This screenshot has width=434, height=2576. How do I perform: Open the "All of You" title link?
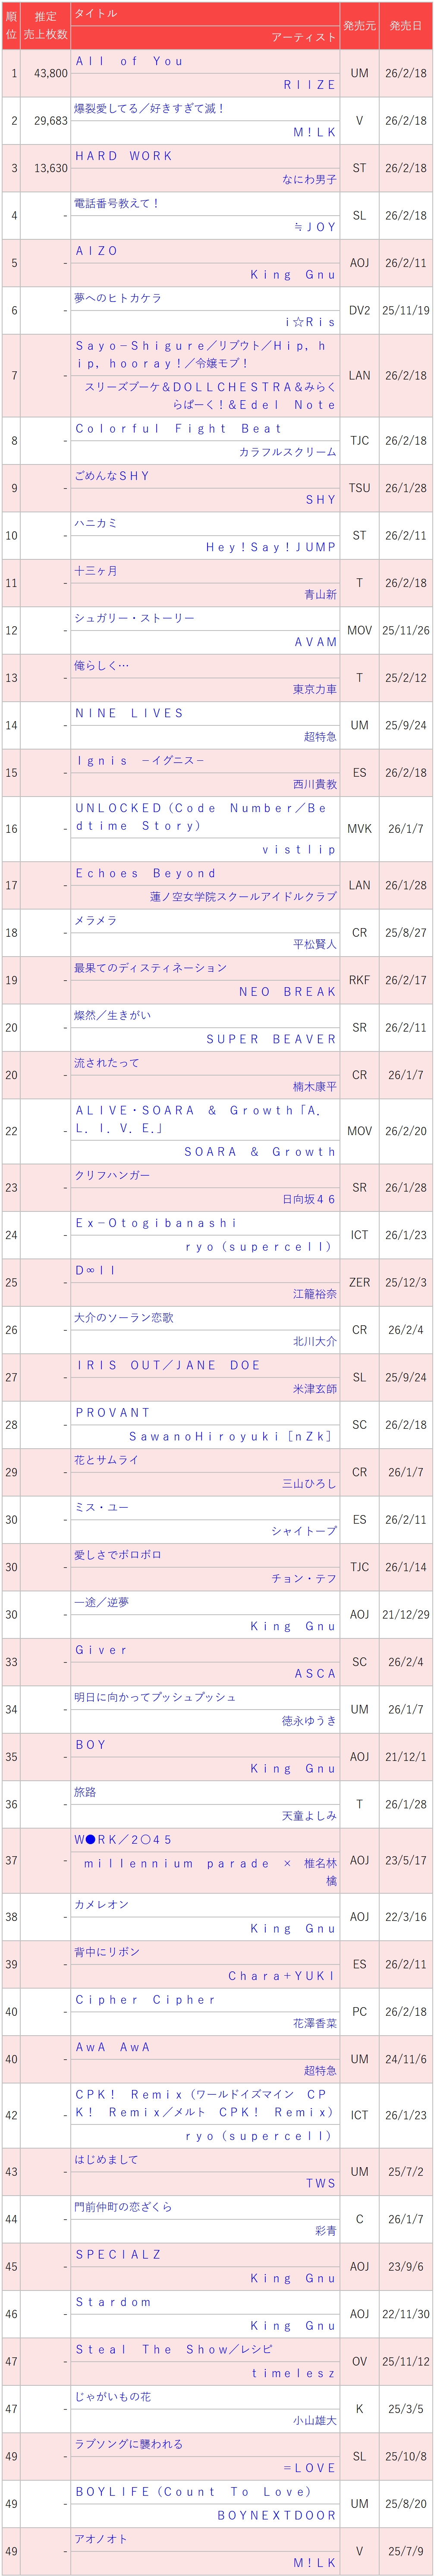130,61
